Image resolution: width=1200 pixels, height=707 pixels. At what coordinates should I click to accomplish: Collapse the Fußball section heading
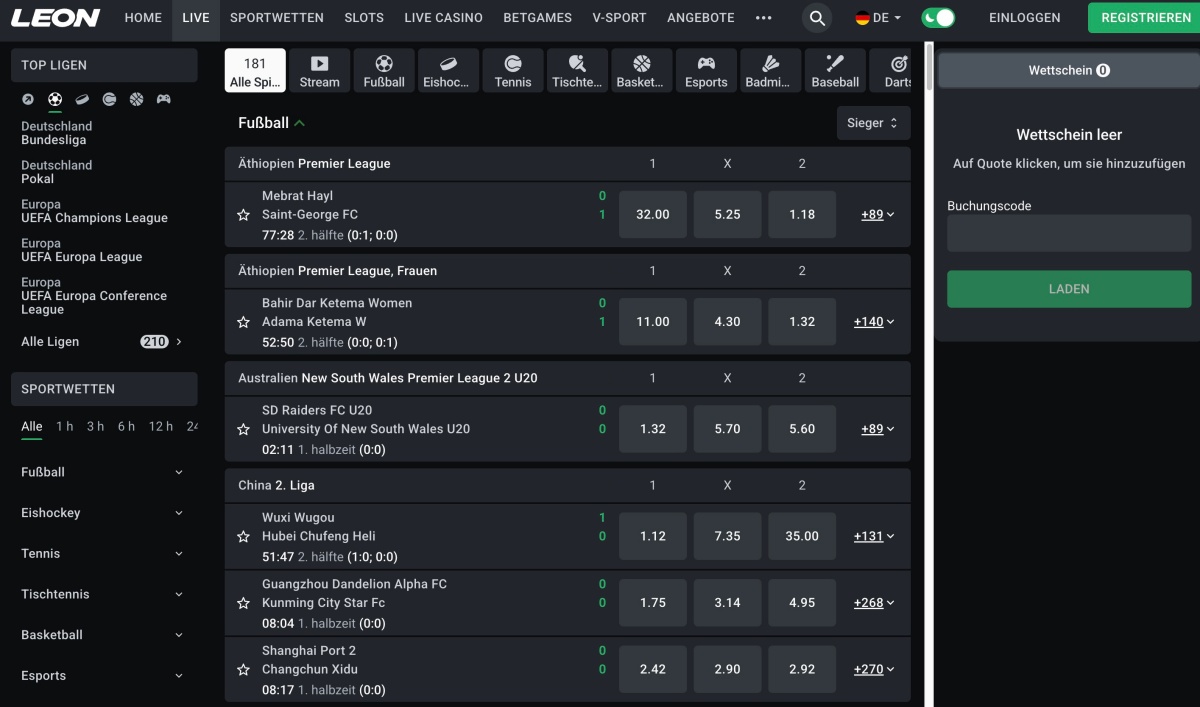[272, 123]
